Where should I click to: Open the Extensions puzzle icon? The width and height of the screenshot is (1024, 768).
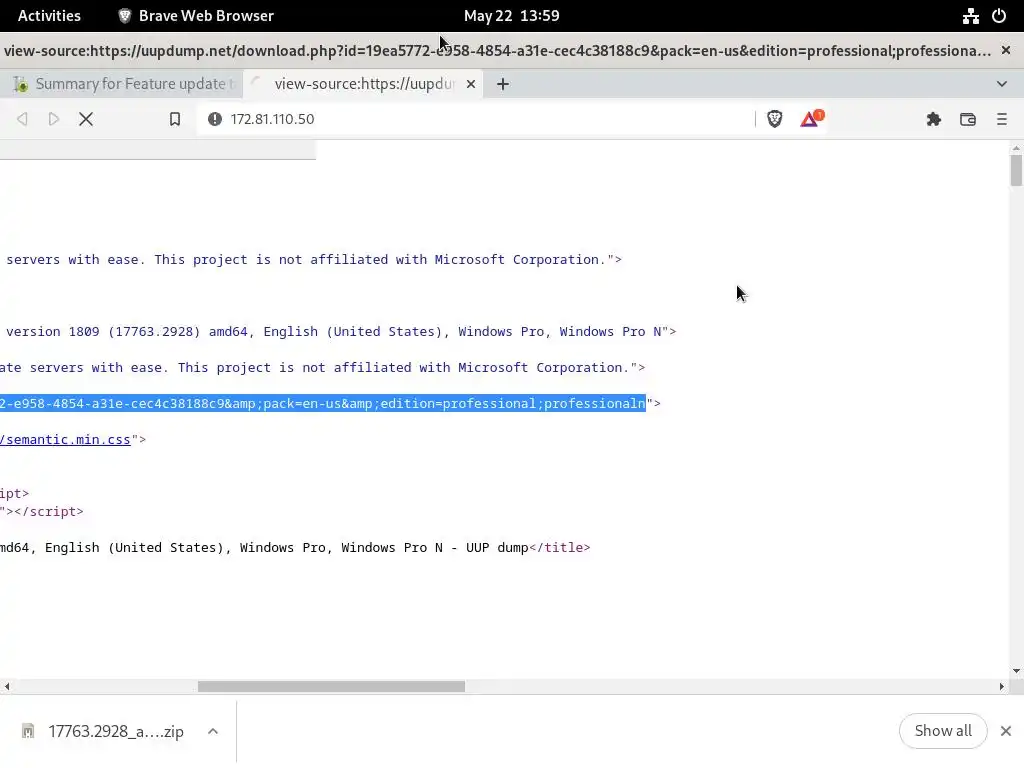pos(933,119)
